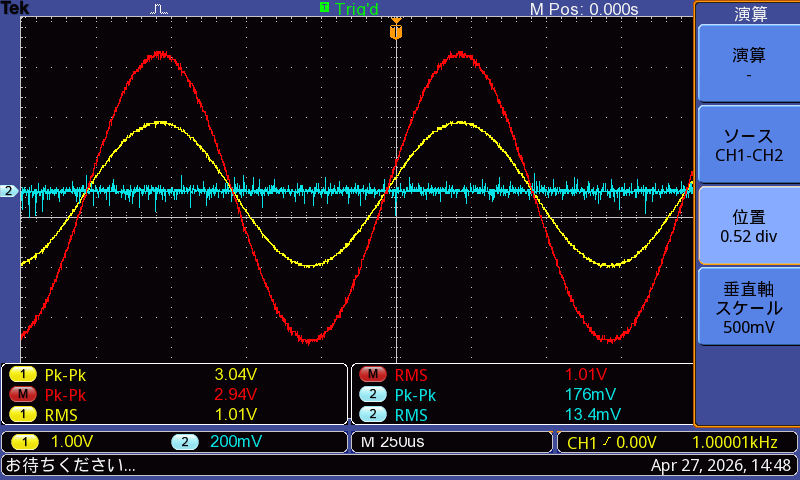Click the CH1 trigger source label

[x=582, y=443]
